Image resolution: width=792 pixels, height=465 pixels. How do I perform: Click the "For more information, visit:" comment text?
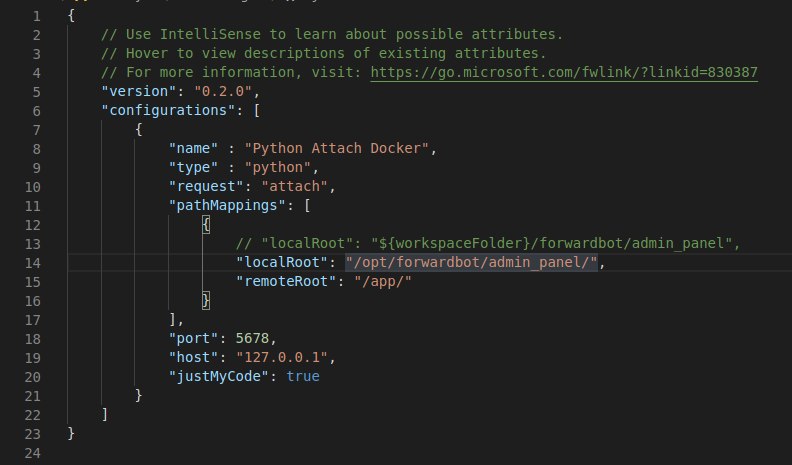(232, 73)
